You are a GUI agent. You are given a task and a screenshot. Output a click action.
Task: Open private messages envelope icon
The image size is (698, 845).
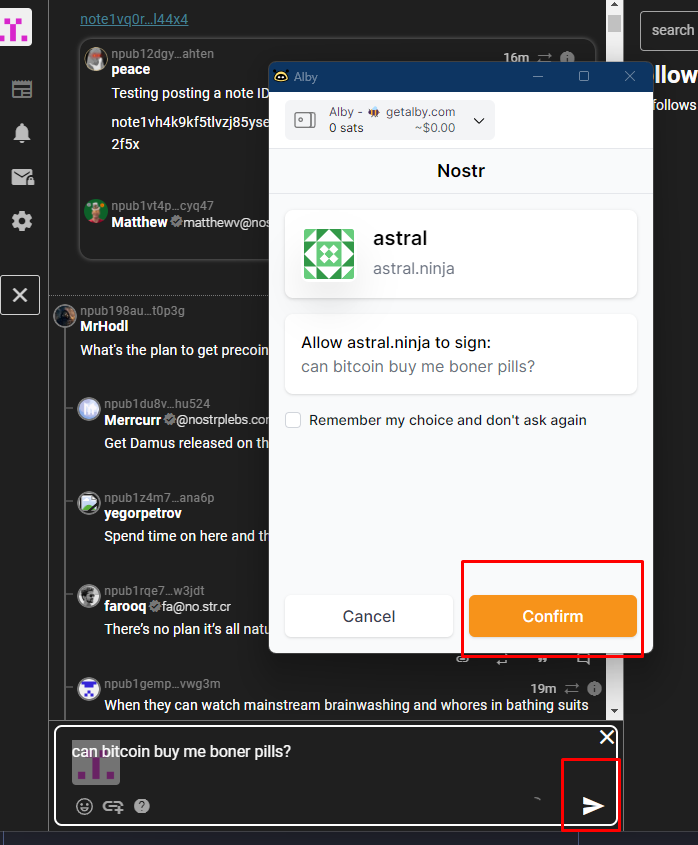click(x=23, y=177)
